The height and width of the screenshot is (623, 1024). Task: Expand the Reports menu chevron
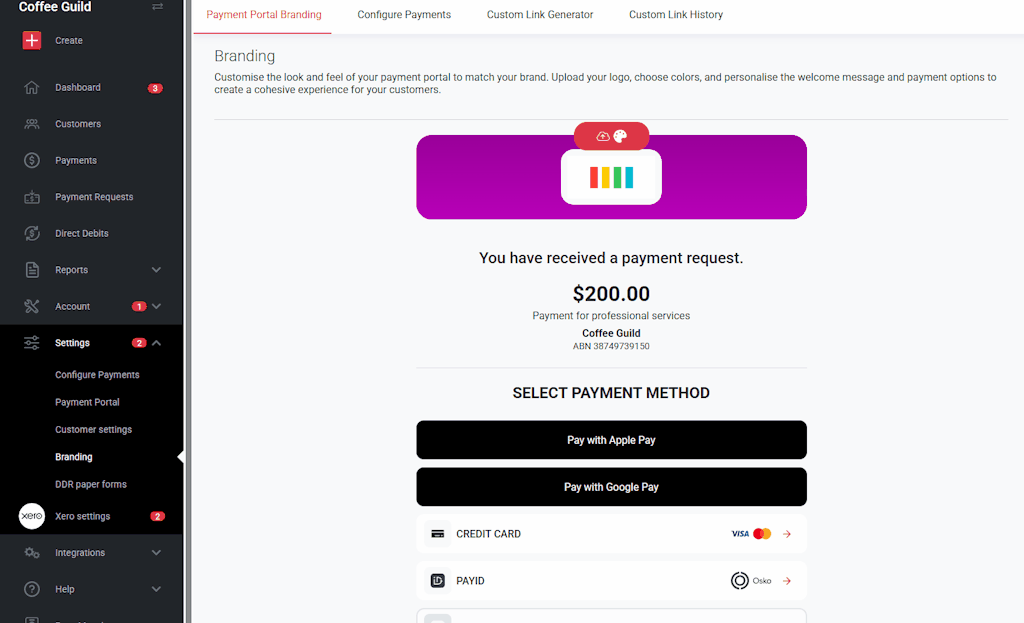(x=156, y=270)
